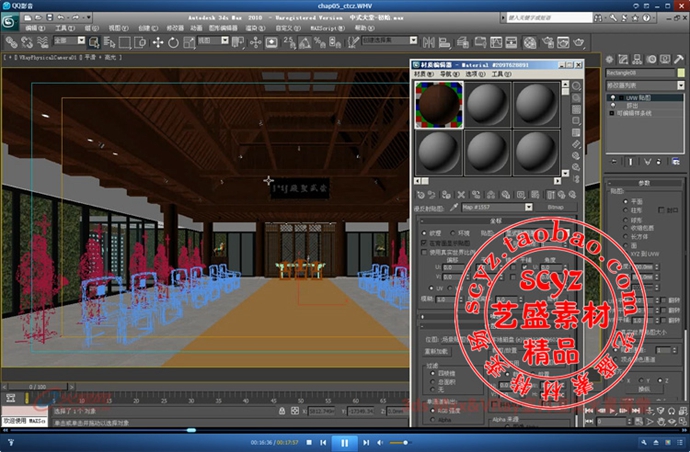Open the 导航 menu in material editor
Image resolution: width=690 pixels, height=452 pixels.
(x=449, y=74)
